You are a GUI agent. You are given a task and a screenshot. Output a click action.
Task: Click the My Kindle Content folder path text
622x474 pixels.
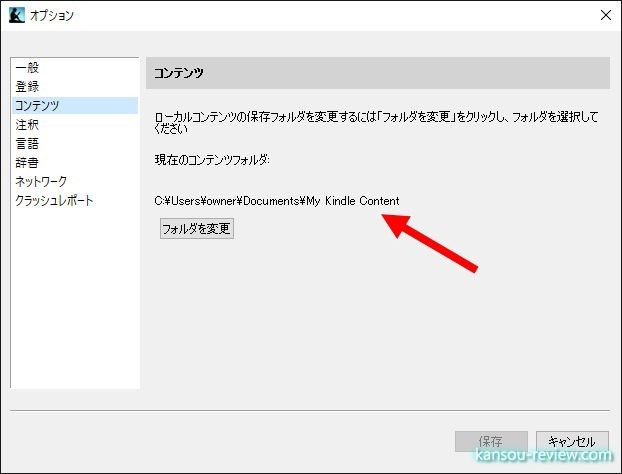coord(276,201)
